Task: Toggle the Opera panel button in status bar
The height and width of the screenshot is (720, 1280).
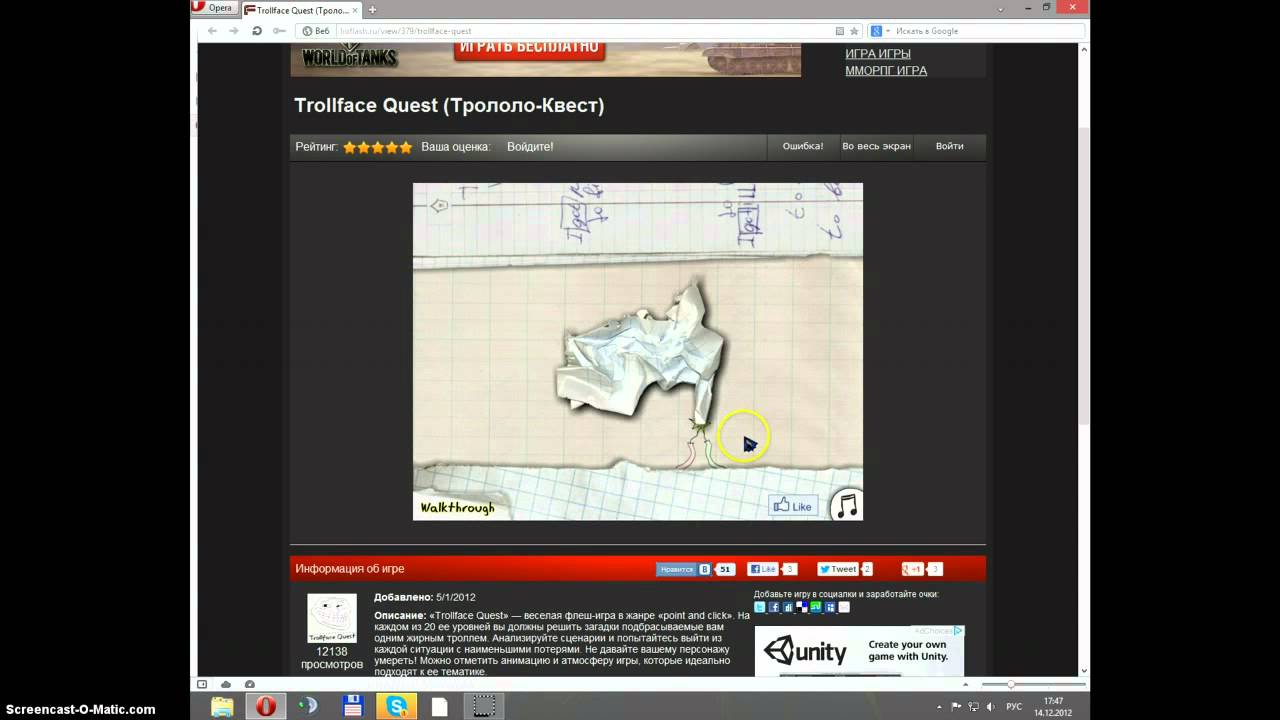Action: pyautogui.click(x=202, y=684)
